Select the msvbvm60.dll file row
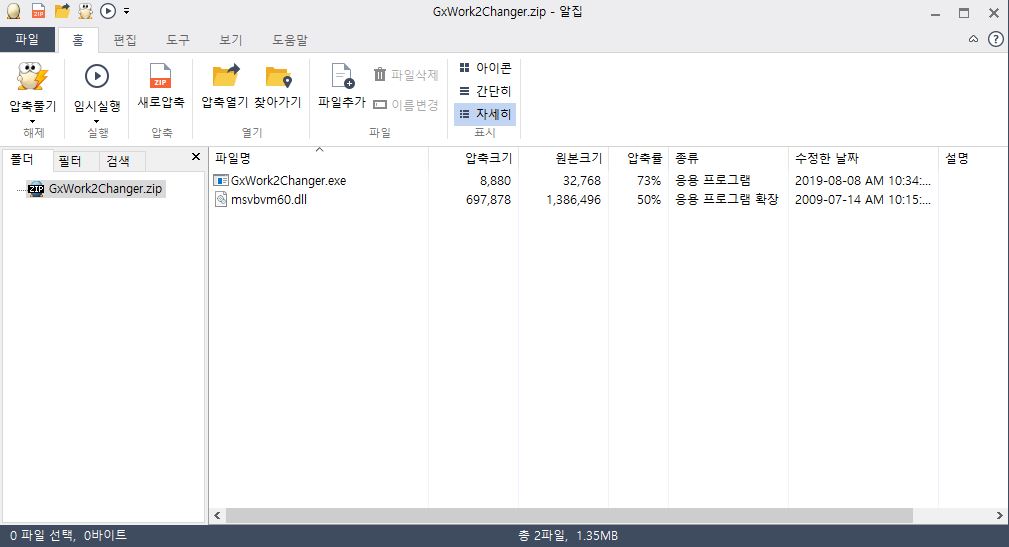This screenshot has width=1009, height=547. click(x=608, y=199)
